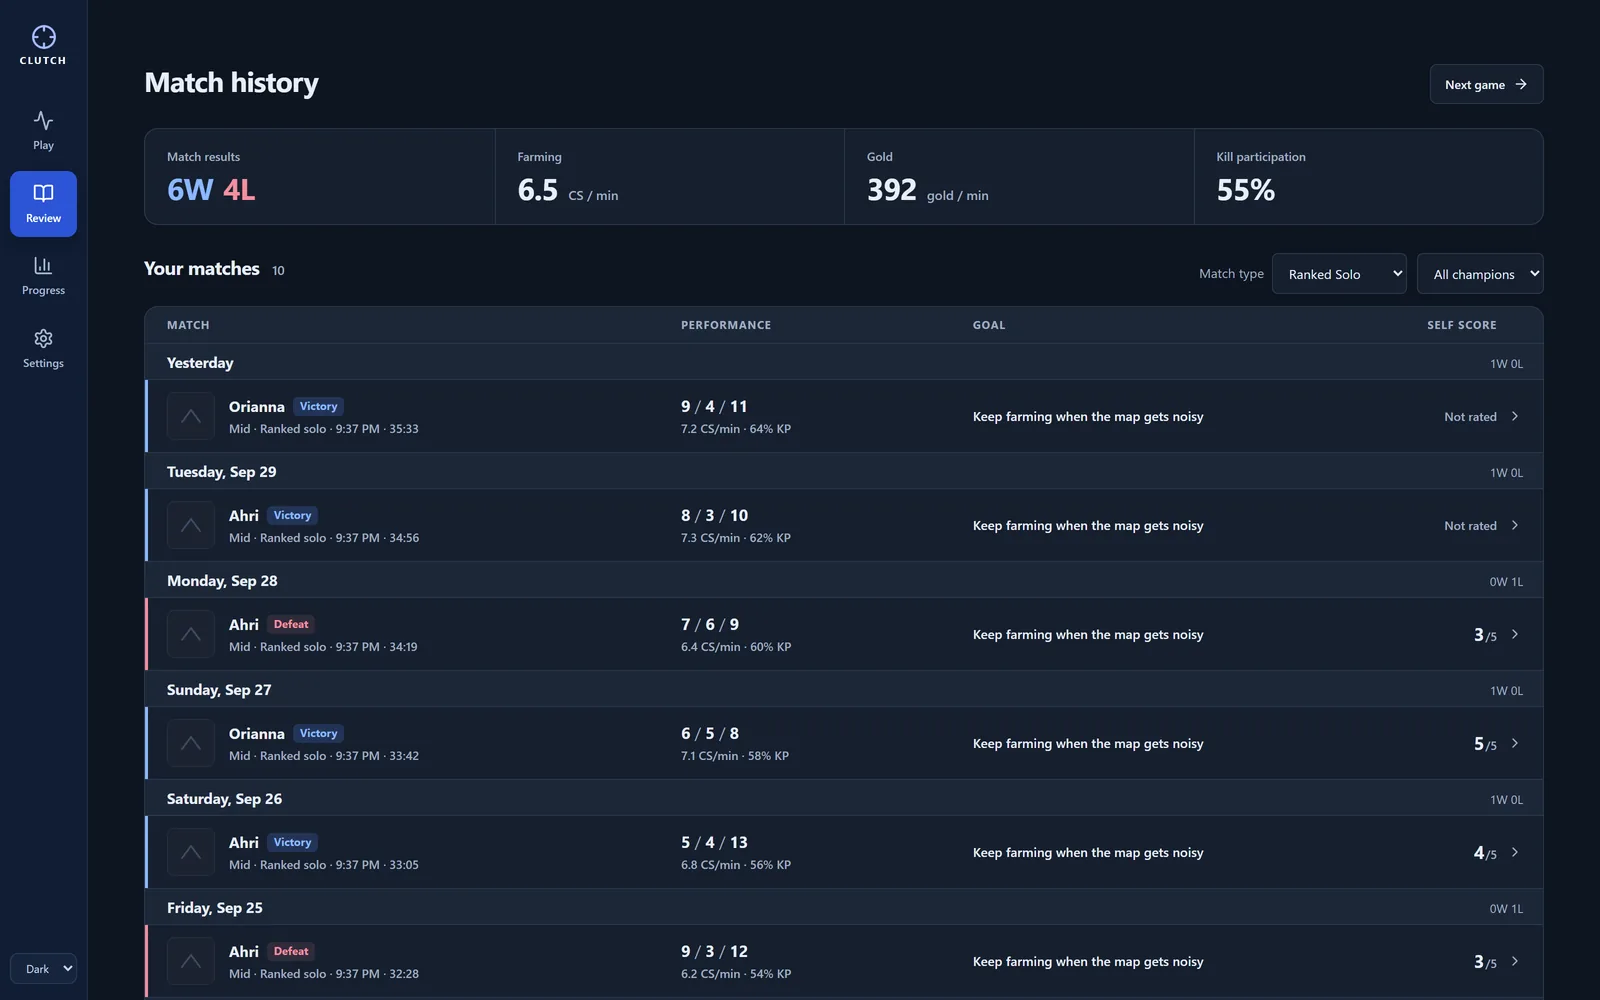
Task: Open Friday Sep 25 Ahri match chevron
Action: coord(1515,961)
